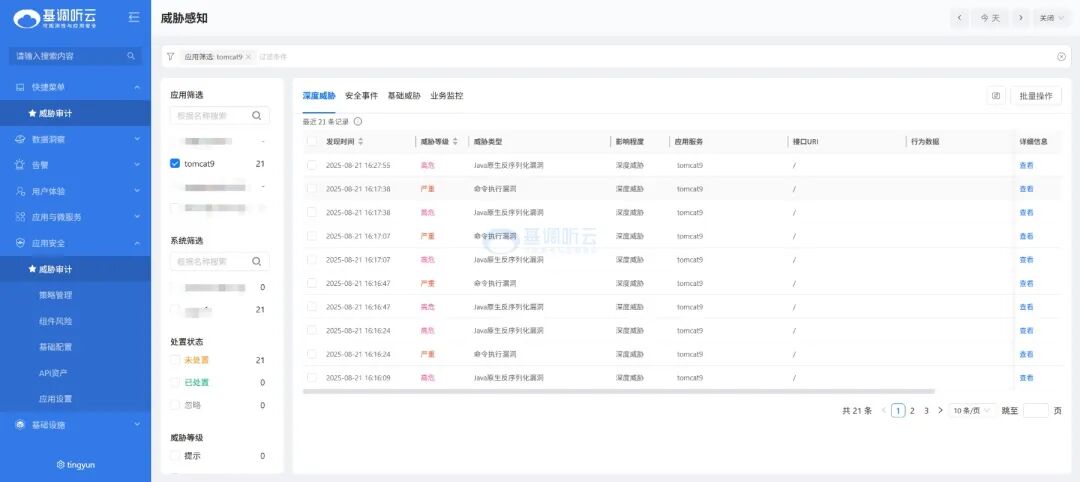Click the table's horizontal scrollbar
The image size is (1080, 482).
tap(618, 391)
